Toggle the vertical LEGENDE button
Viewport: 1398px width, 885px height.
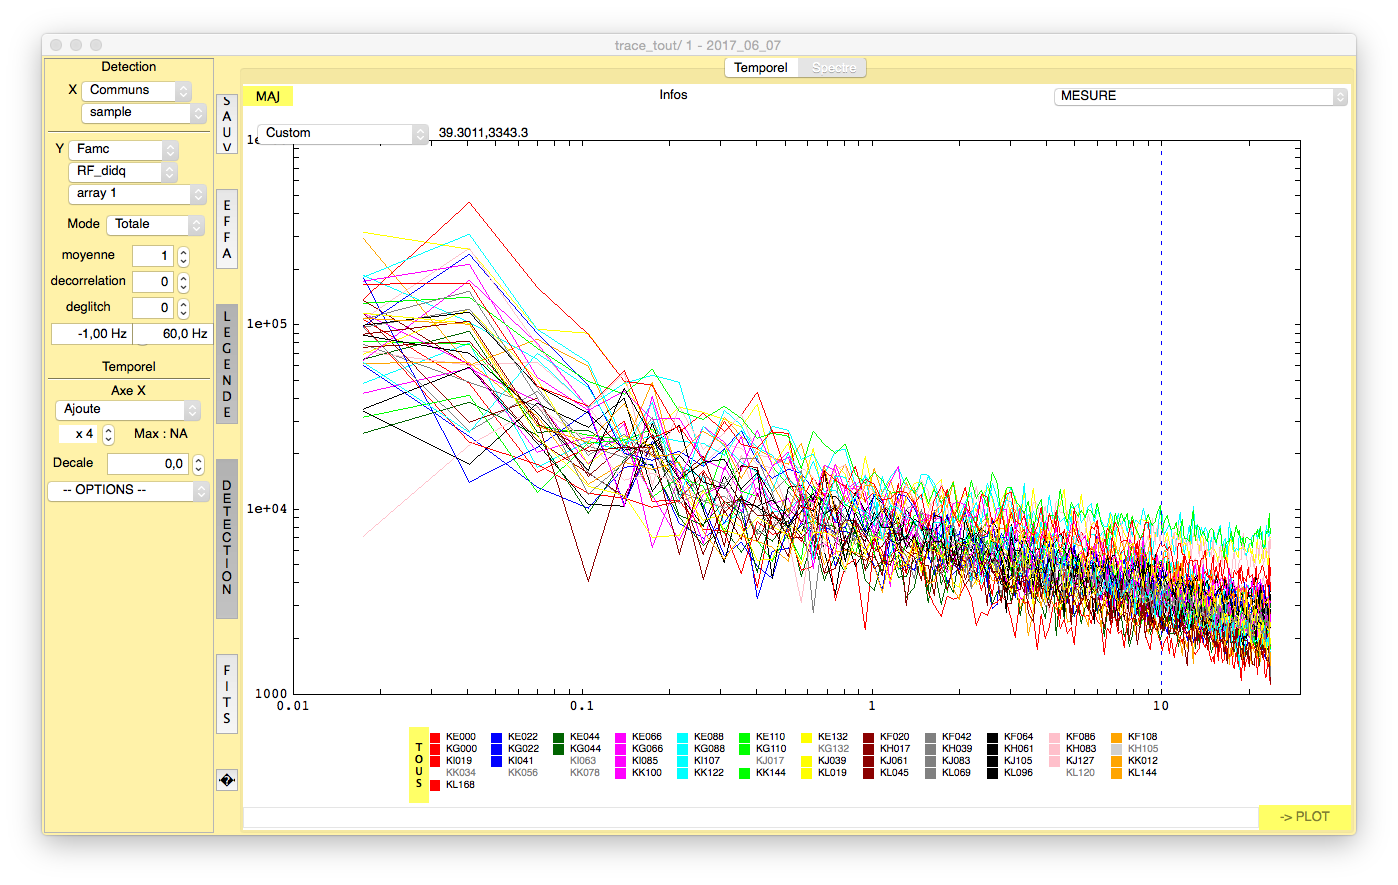point(227,364)
